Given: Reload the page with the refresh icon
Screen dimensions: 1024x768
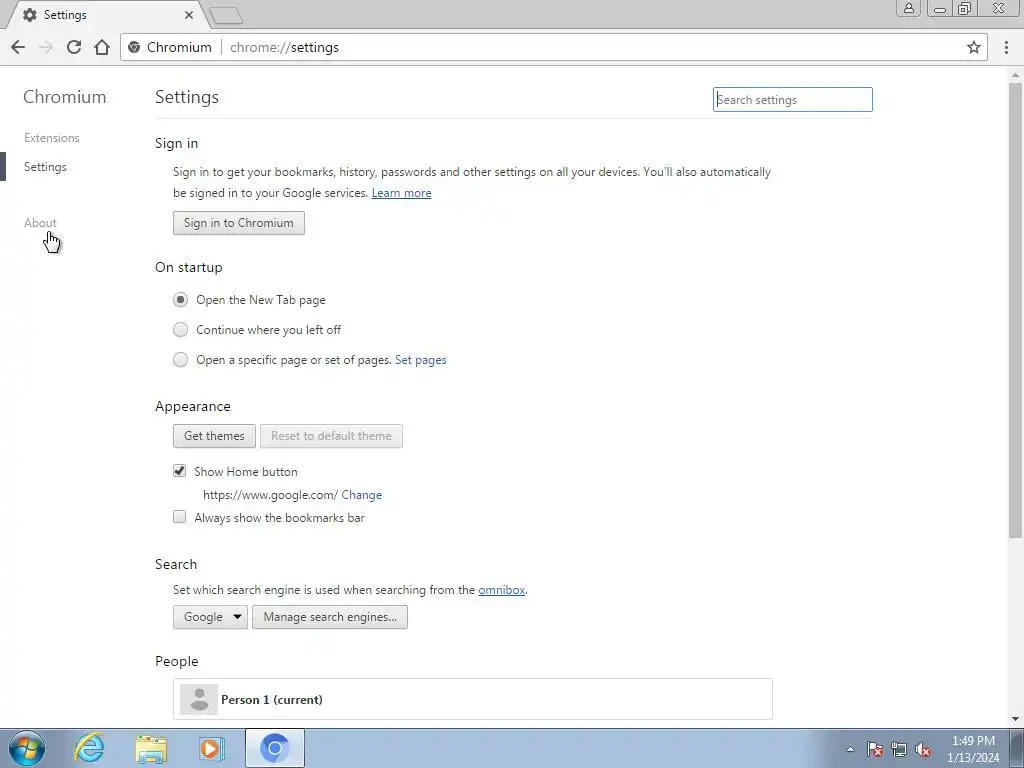Looking at the screenshot, I should [74, 47].
